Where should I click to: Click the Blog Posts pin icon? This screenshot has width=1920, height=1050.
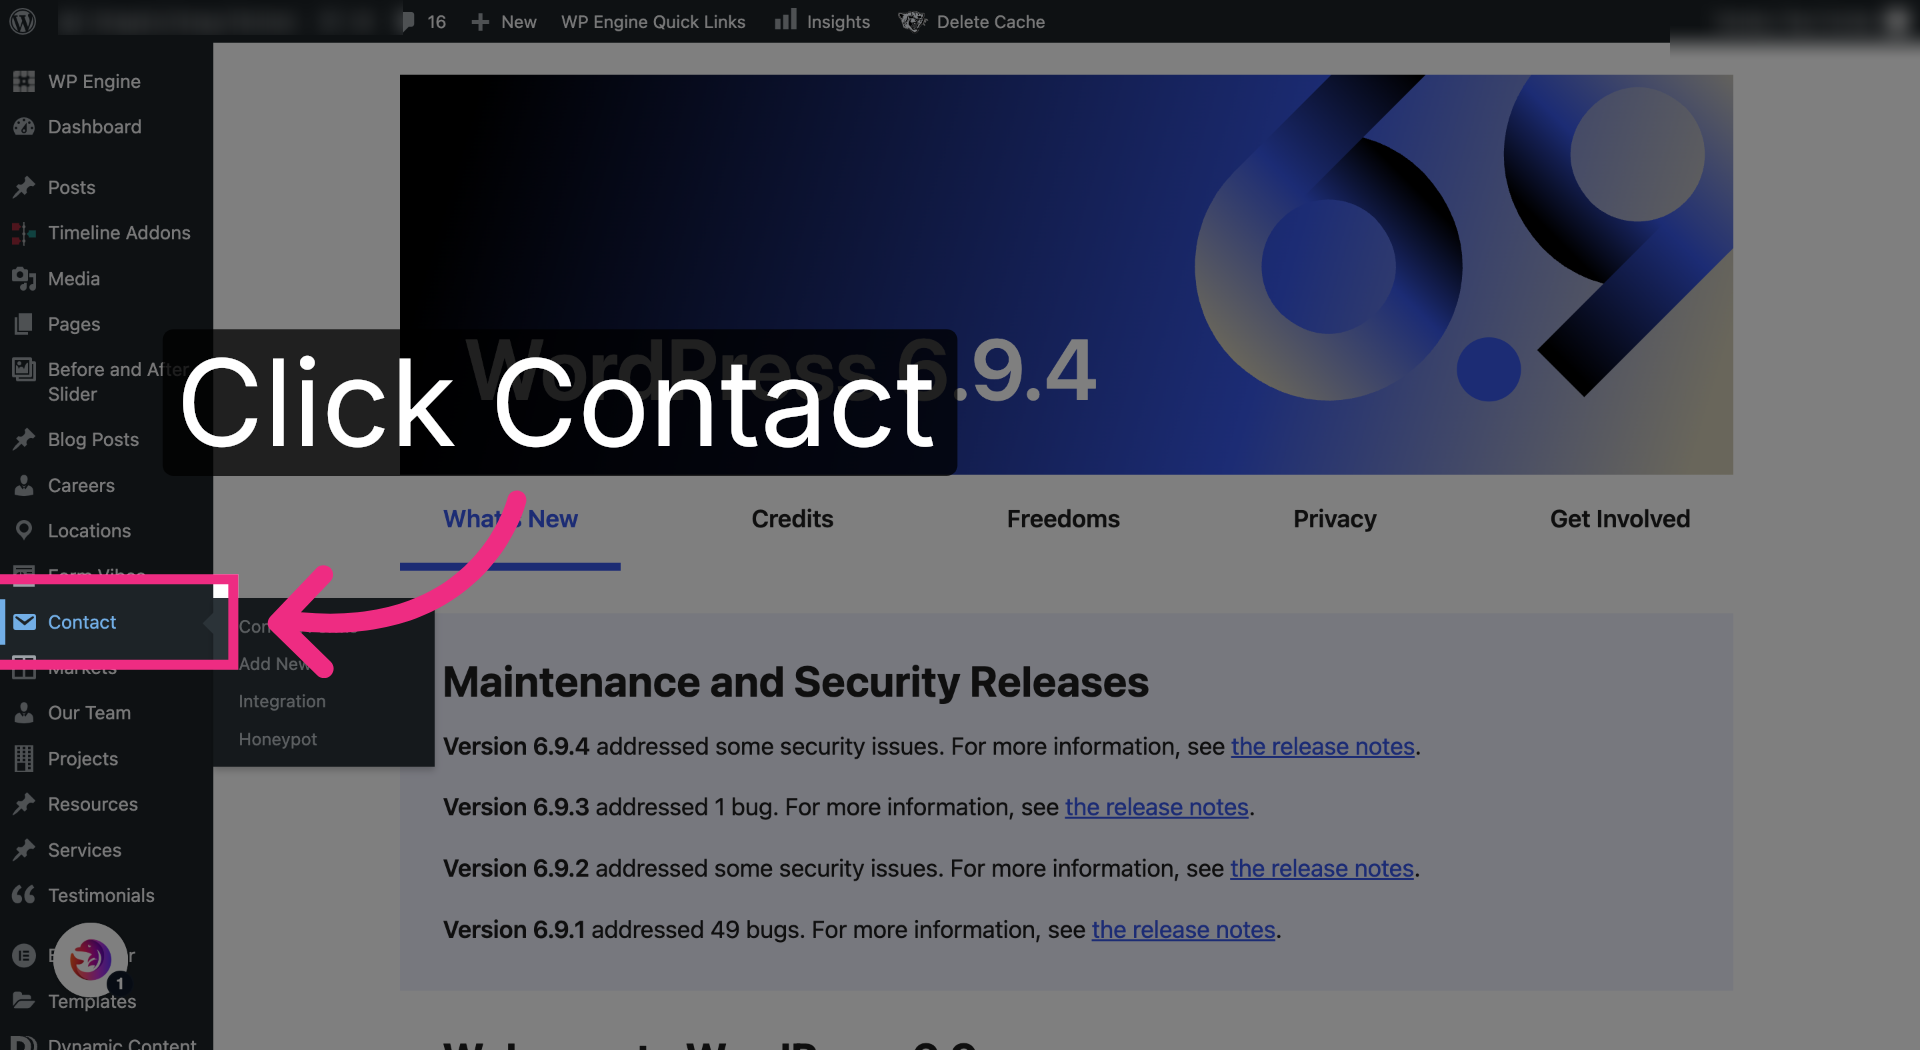[x=24, y=439]
